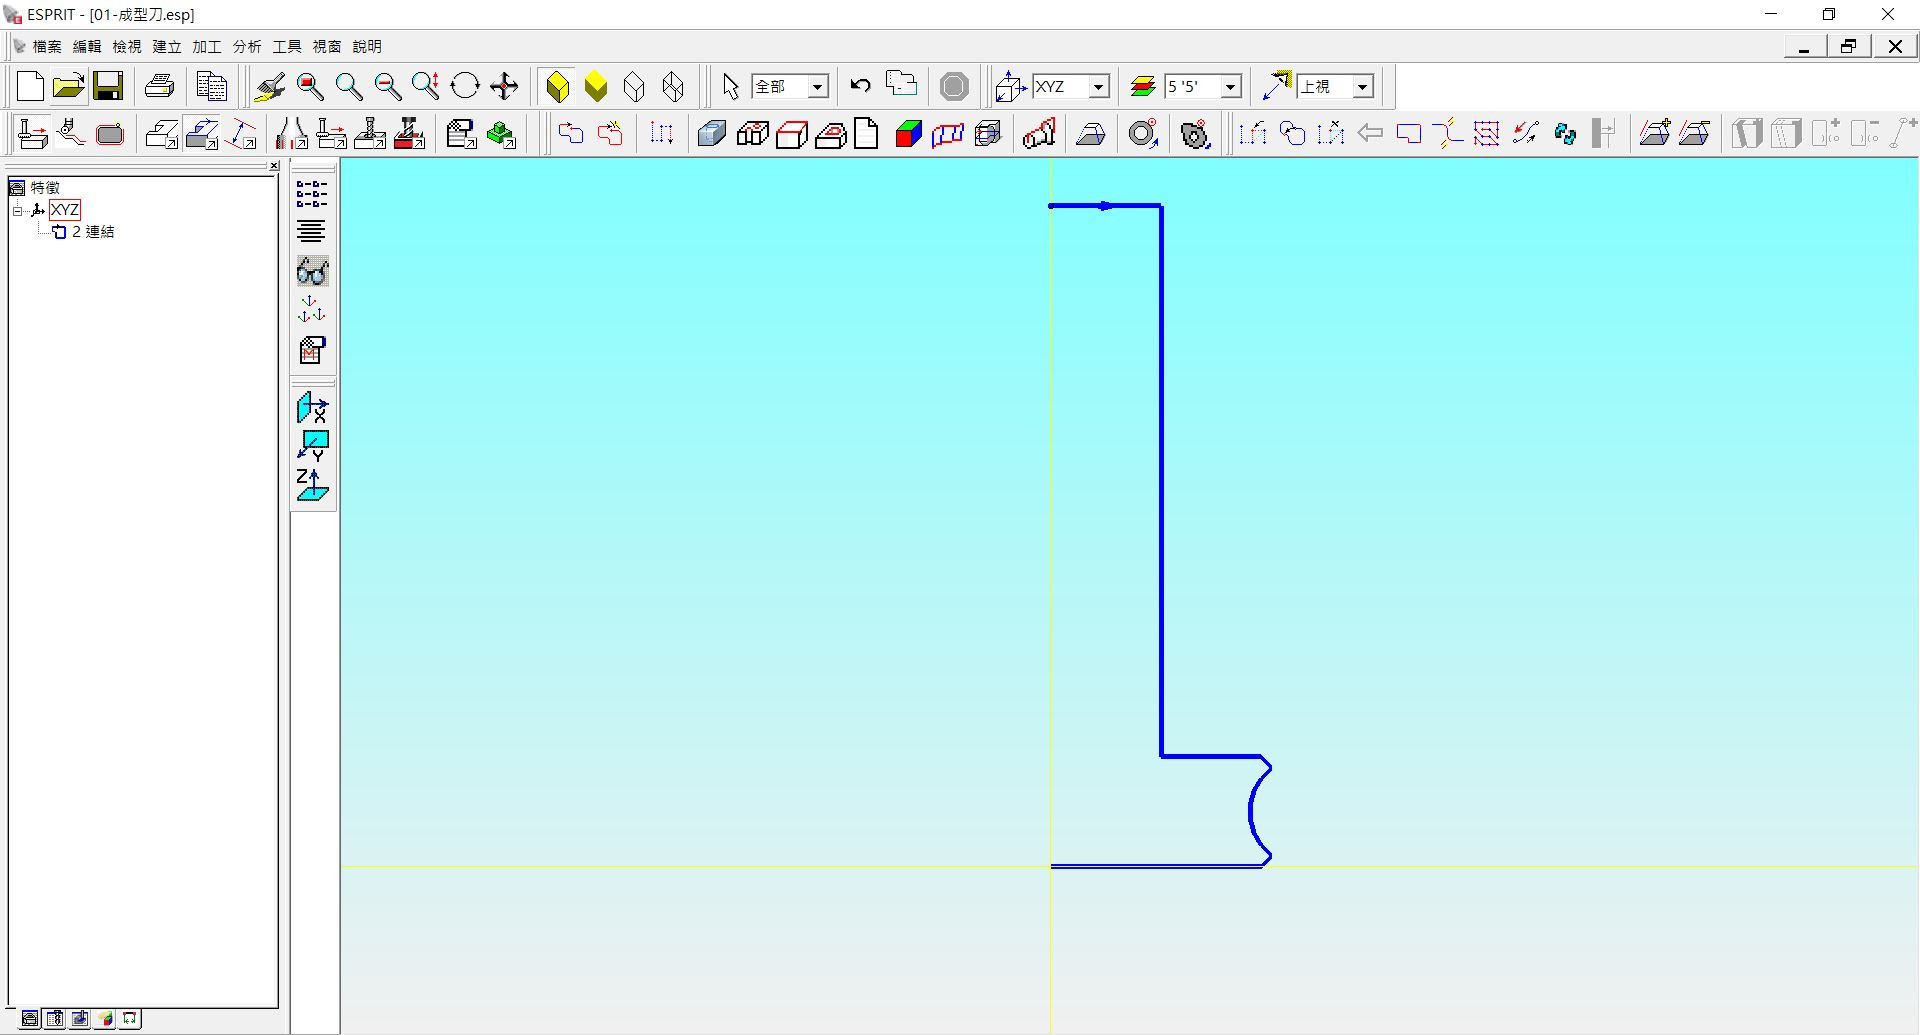Click the Z-axis plane view icon
Screen dimensions: 1920x1035
pyautogui.click(x=312, y=486)
